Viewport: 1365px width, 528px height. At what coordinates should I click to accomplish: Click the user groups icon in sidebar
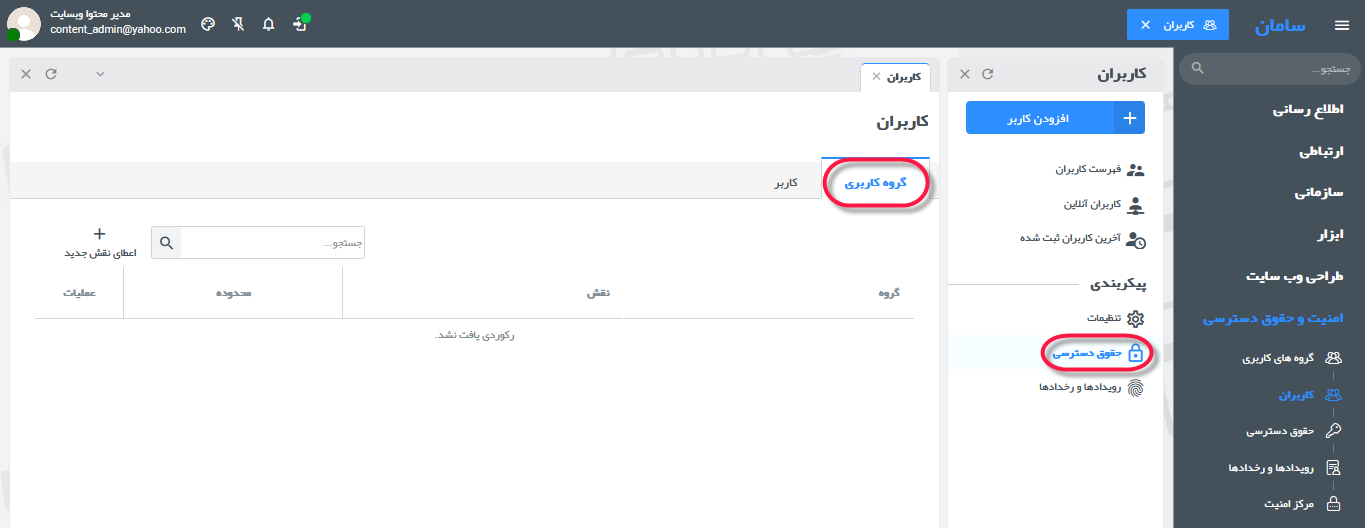point(1332,357)
